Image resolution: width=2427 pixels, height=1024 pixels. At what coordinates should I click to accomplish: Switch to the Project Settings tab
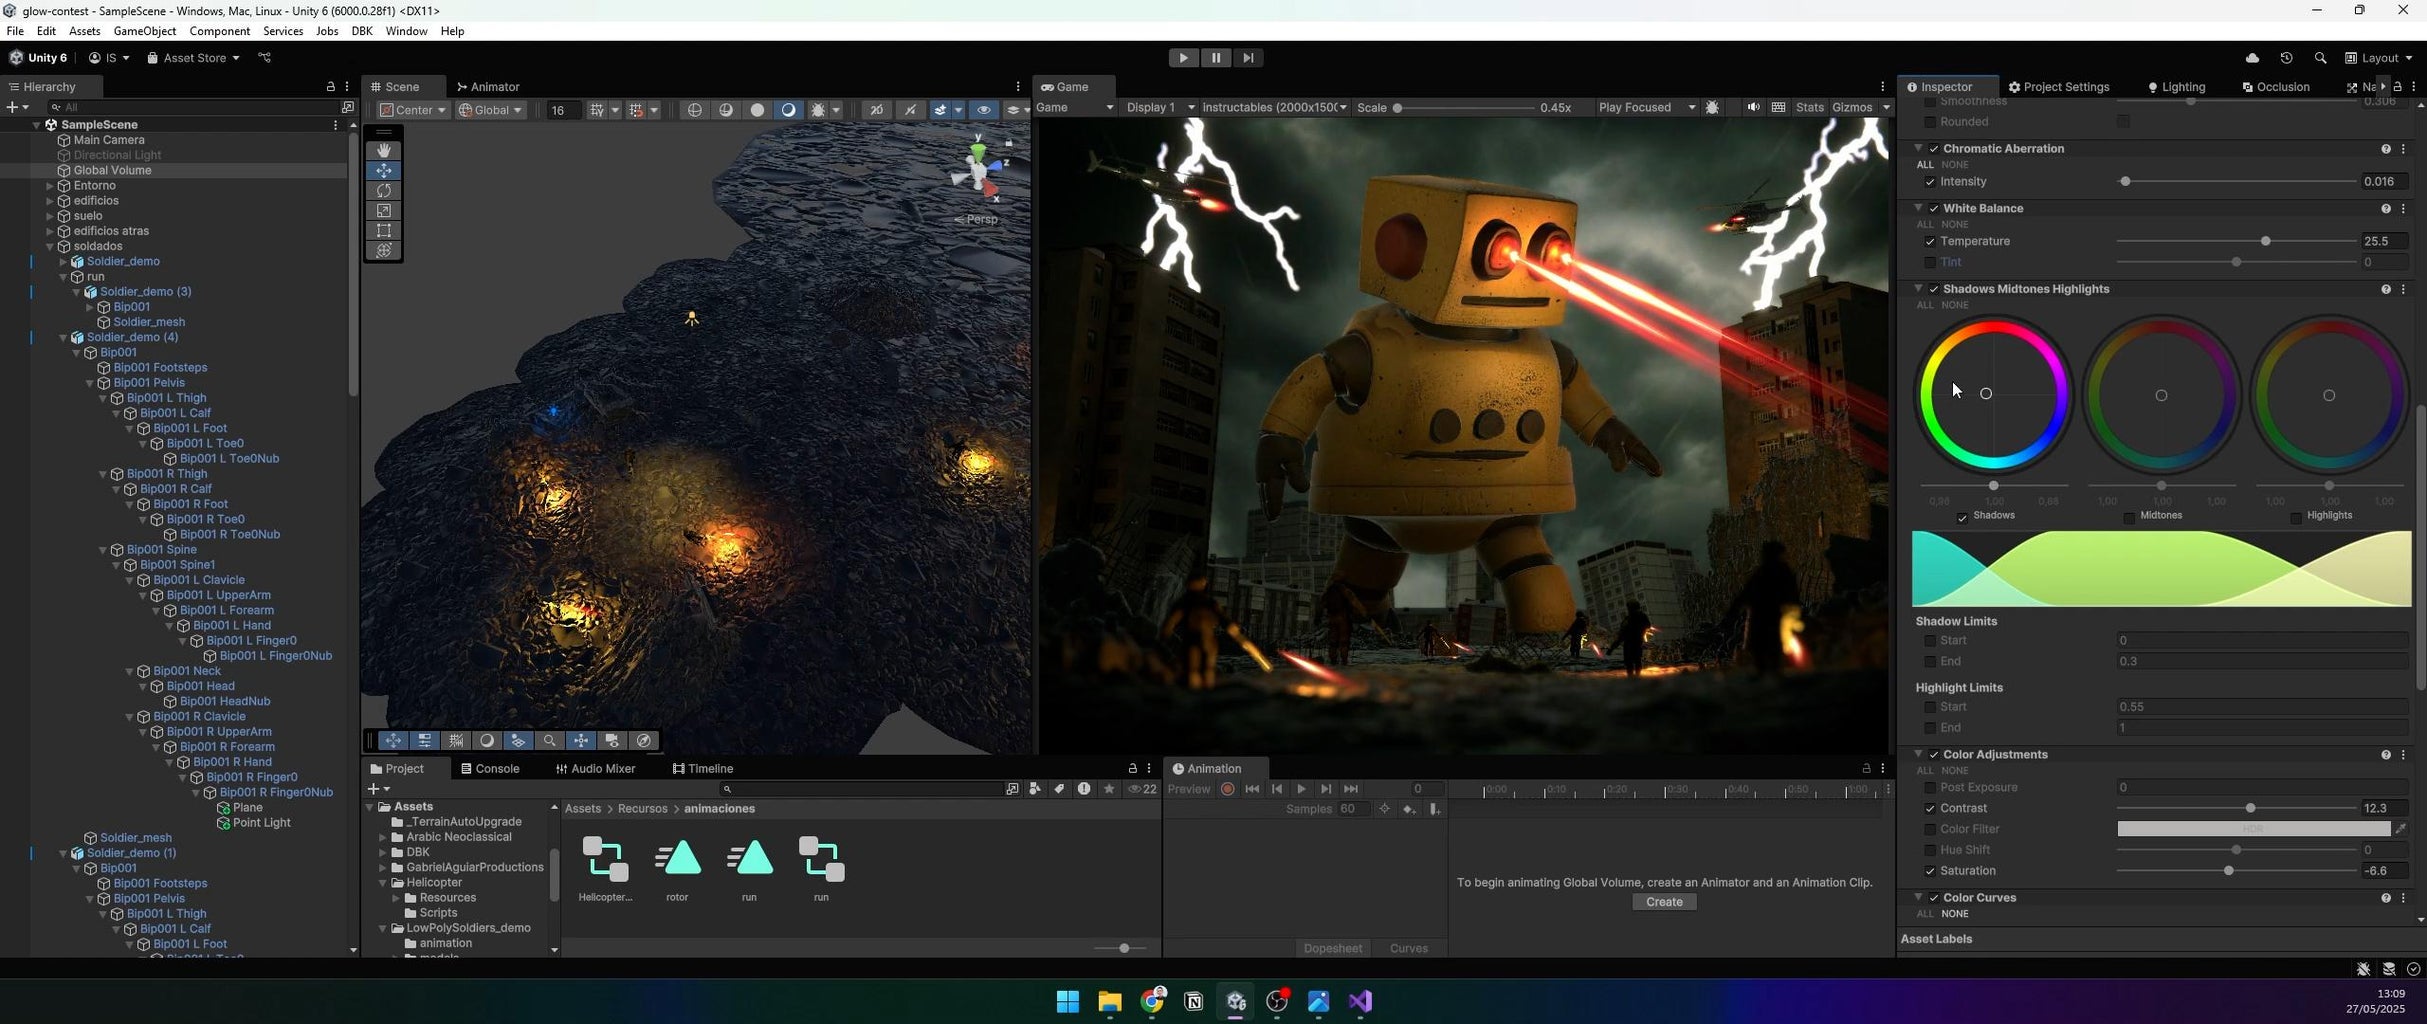click(2059, 87)
